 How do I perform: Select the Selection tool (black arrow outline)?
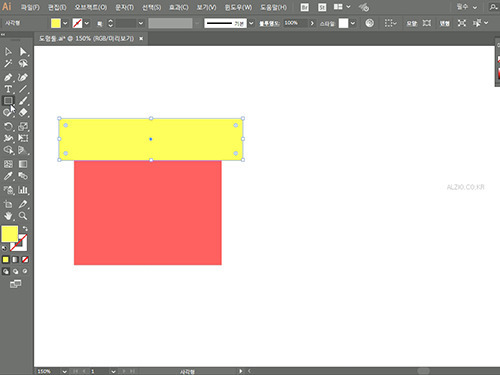[8, 51]
